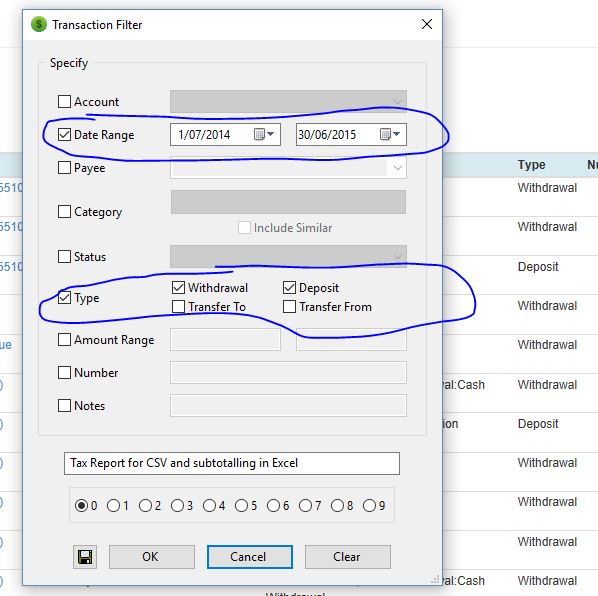The width and height of the screenshot is (598, 596).
Task: Uncheck the Date Range checkbox
Action: coord(64,135)
